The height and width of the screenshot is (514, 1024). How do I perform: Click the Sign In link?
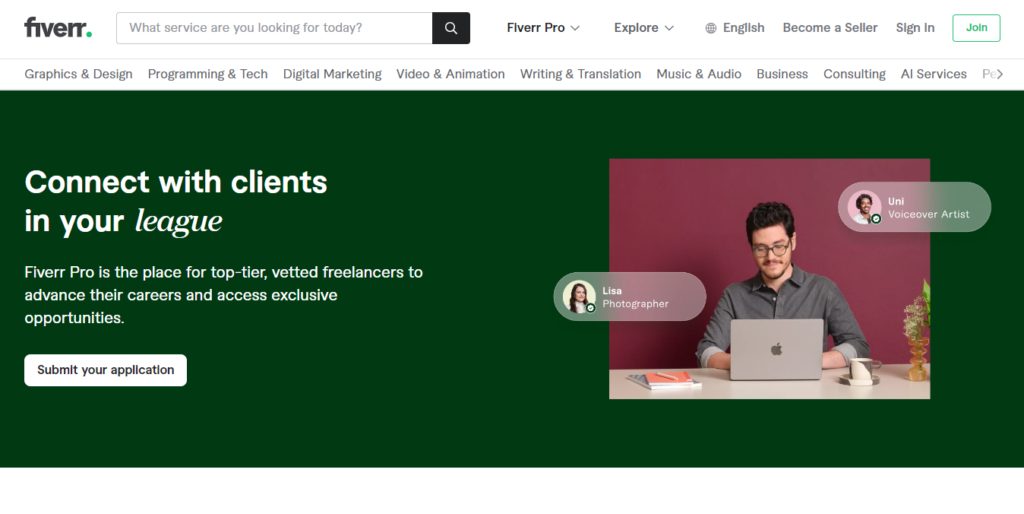click(915, 28)
